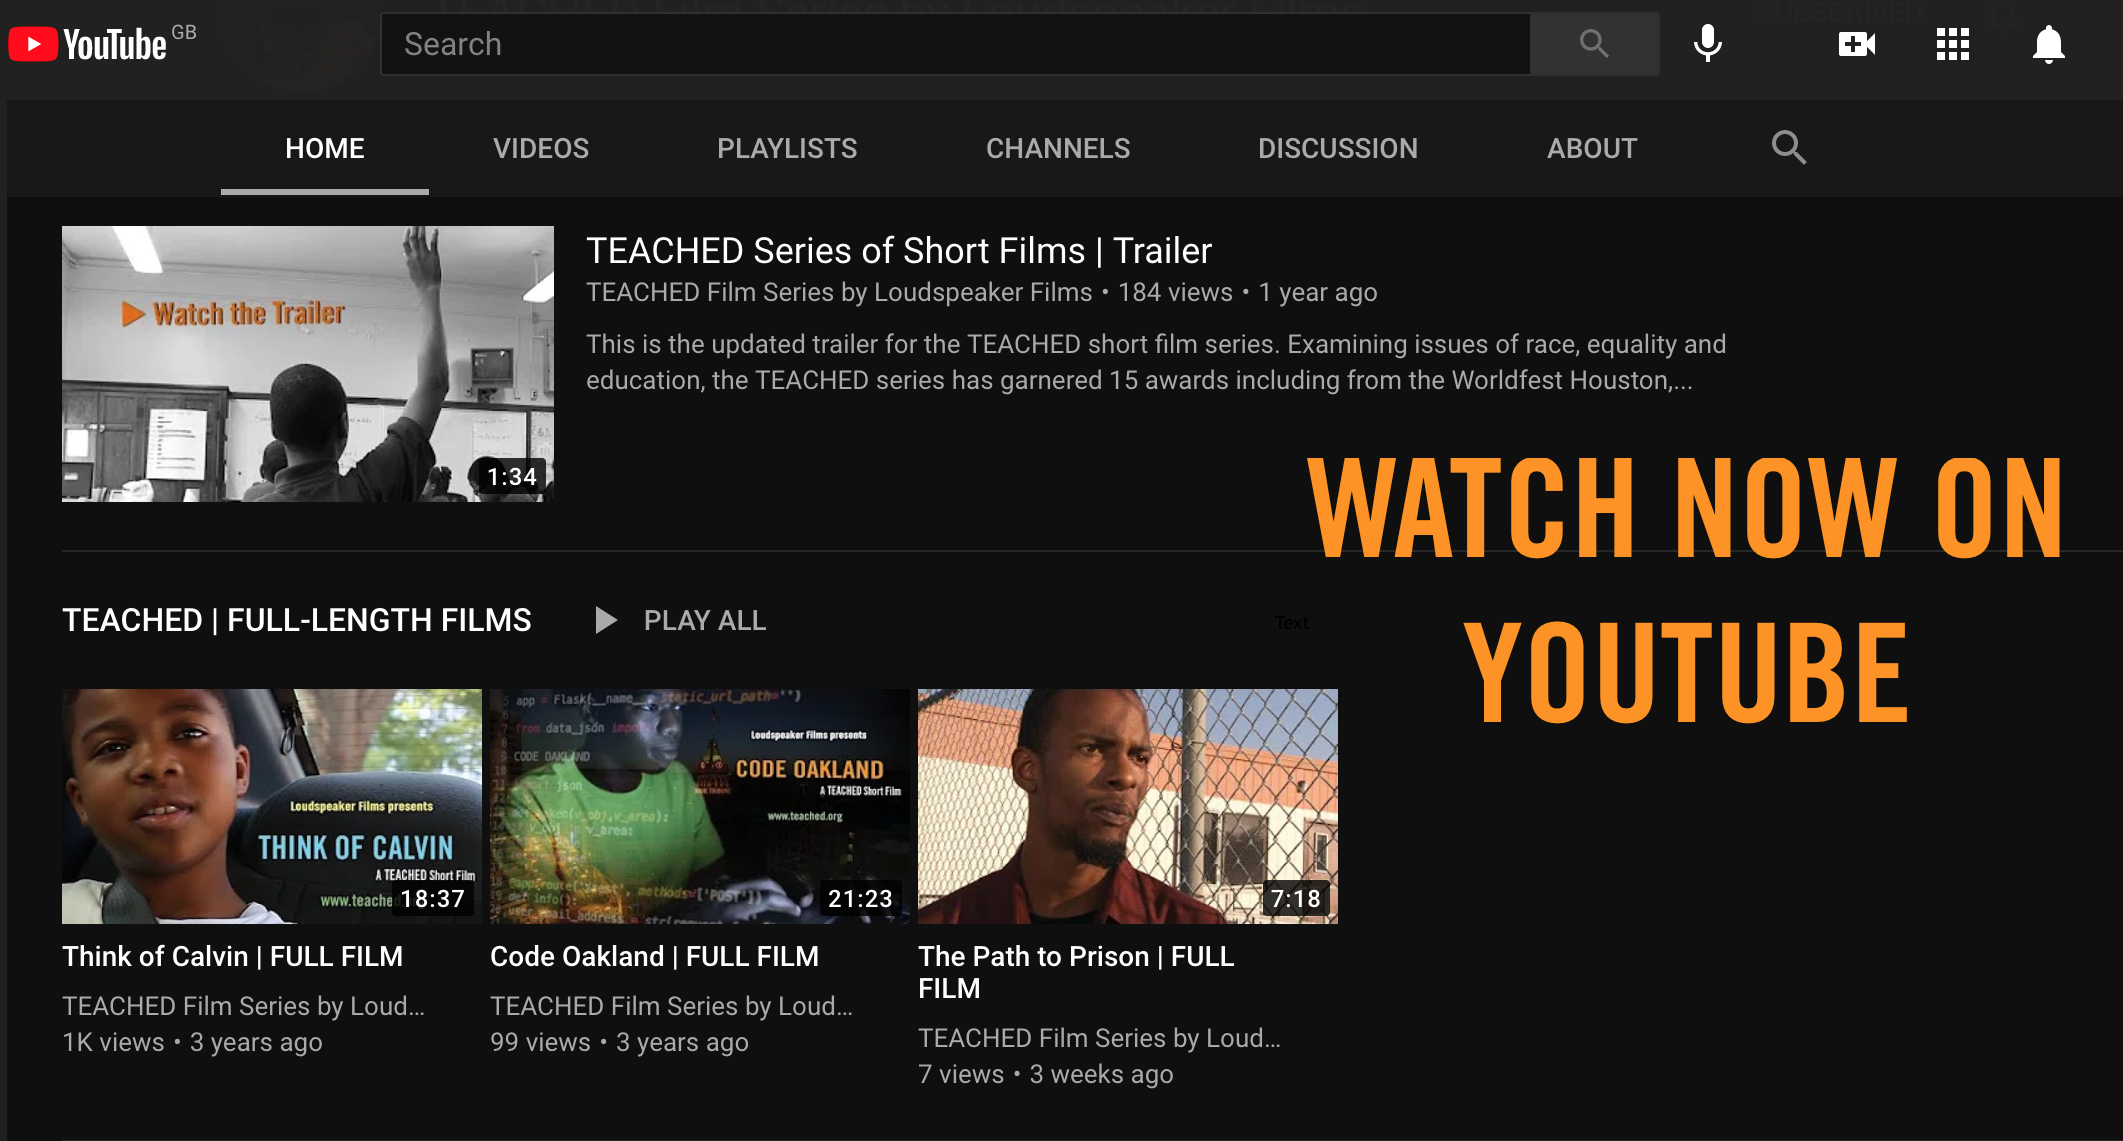Click the search magnifier button in top bar

coord(1594,44)
